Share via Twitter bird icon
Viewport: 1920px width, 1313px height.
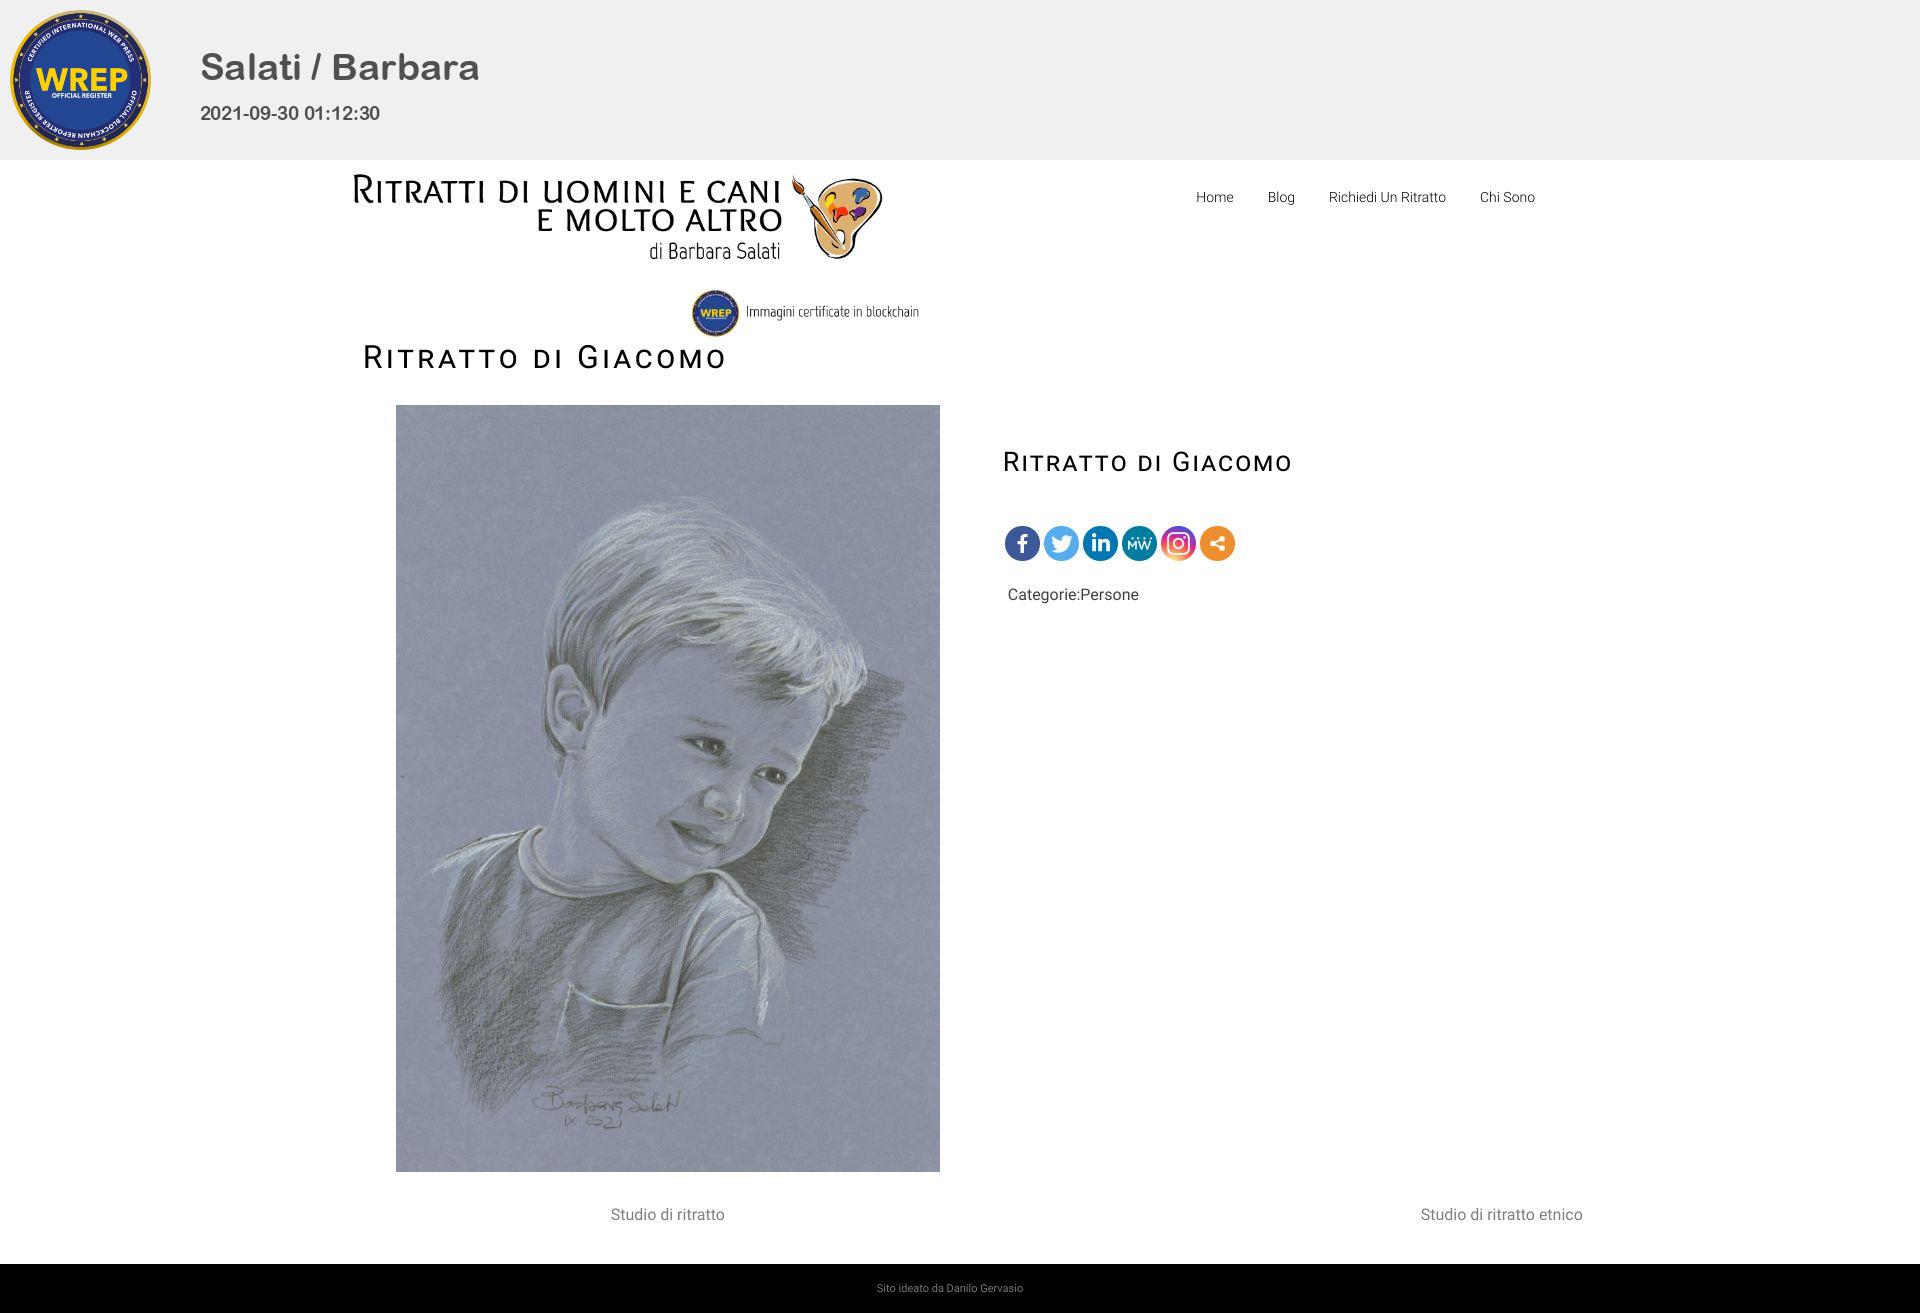(x=1061, y=544)
